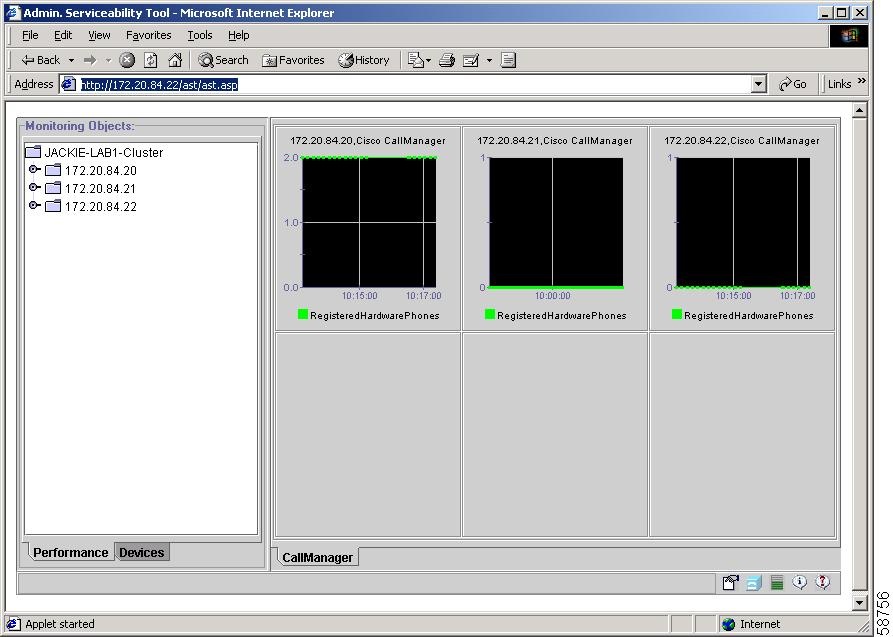This screenshot has width=893, height=637.
Task: Click the info bubble icon
Action: click(800, 582)
